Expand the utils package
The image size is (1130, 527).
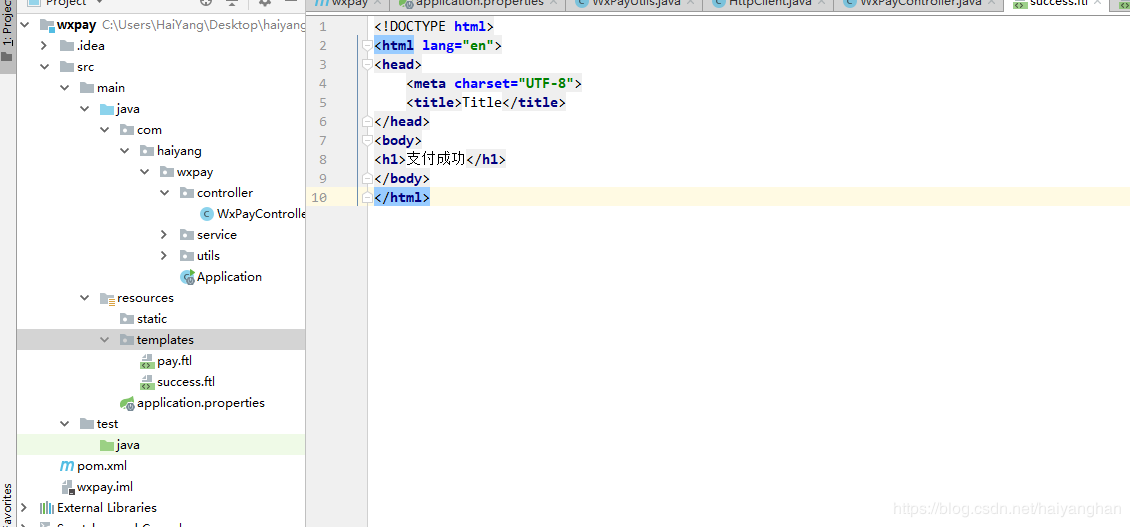164,256
